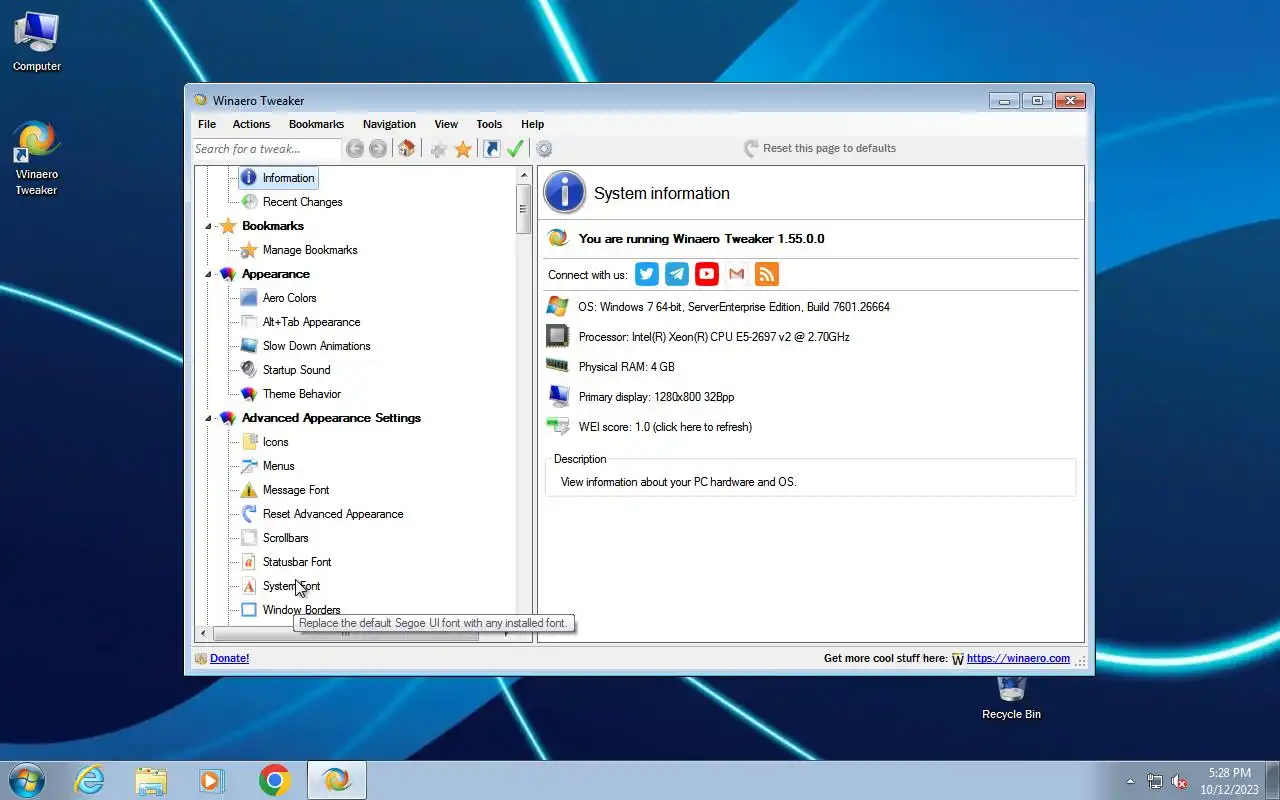Select Alt+Tab Appearance tree item
The height and width of the screenshot is (800, 1280).
[311, 322]
